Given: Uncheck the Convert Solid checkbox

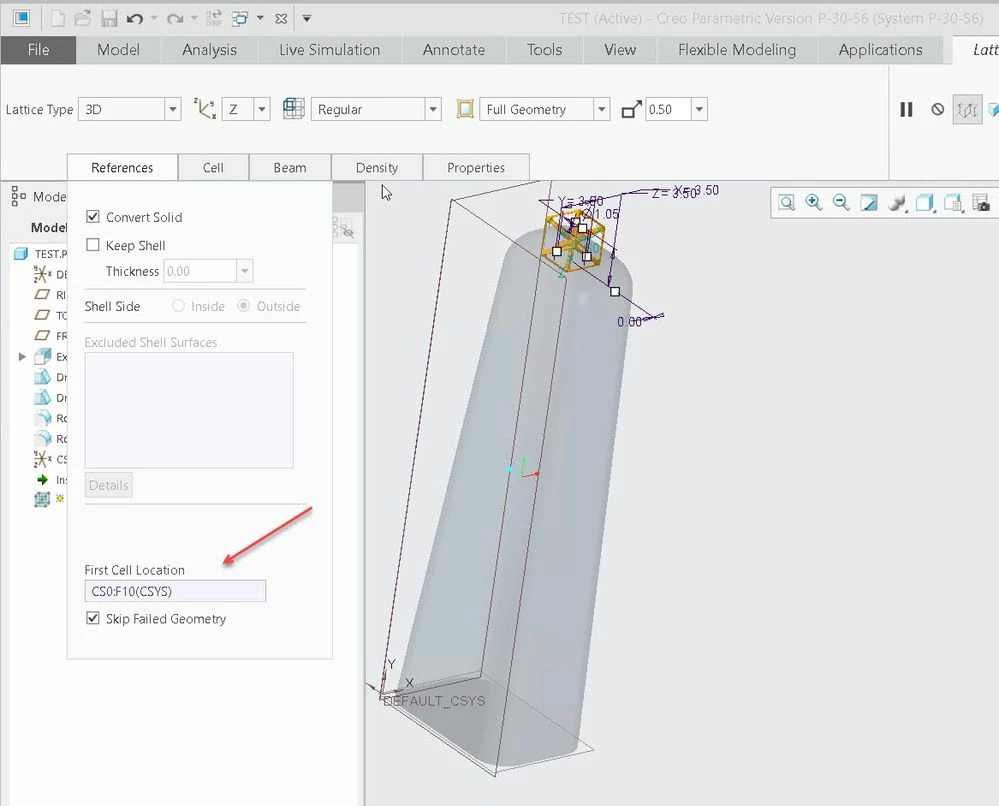Looking at the screenshot, I should tap(93, 217).
